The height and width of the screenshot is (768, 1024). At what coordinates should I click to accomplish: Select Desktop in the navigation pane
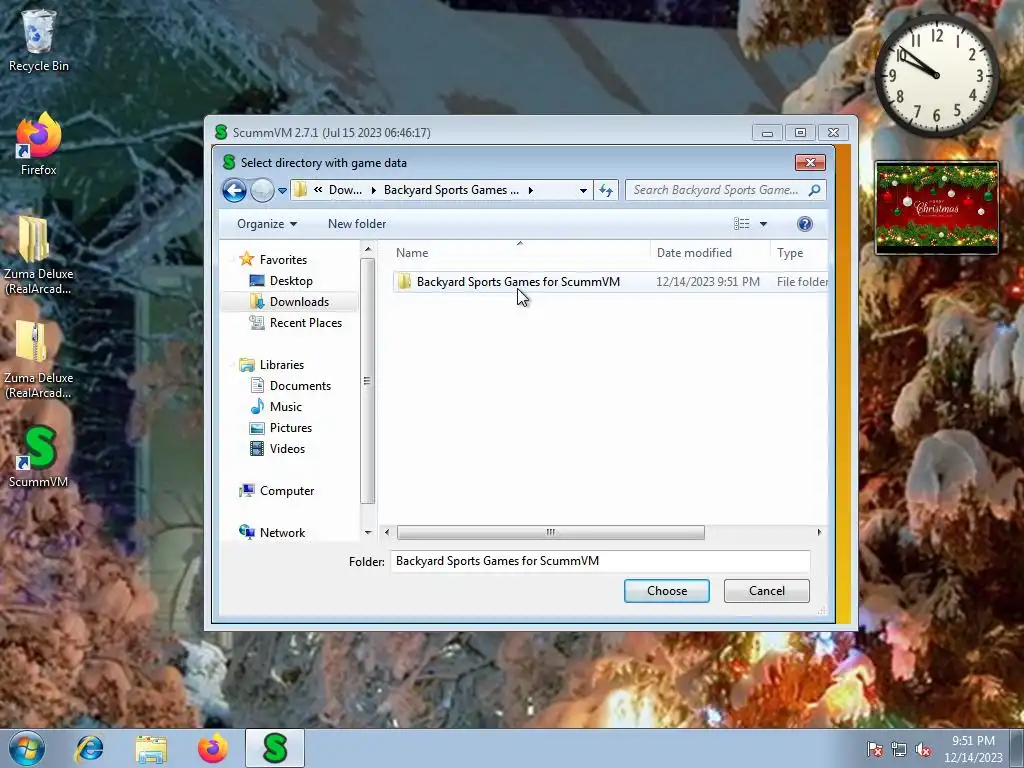(x=291, y=281)
